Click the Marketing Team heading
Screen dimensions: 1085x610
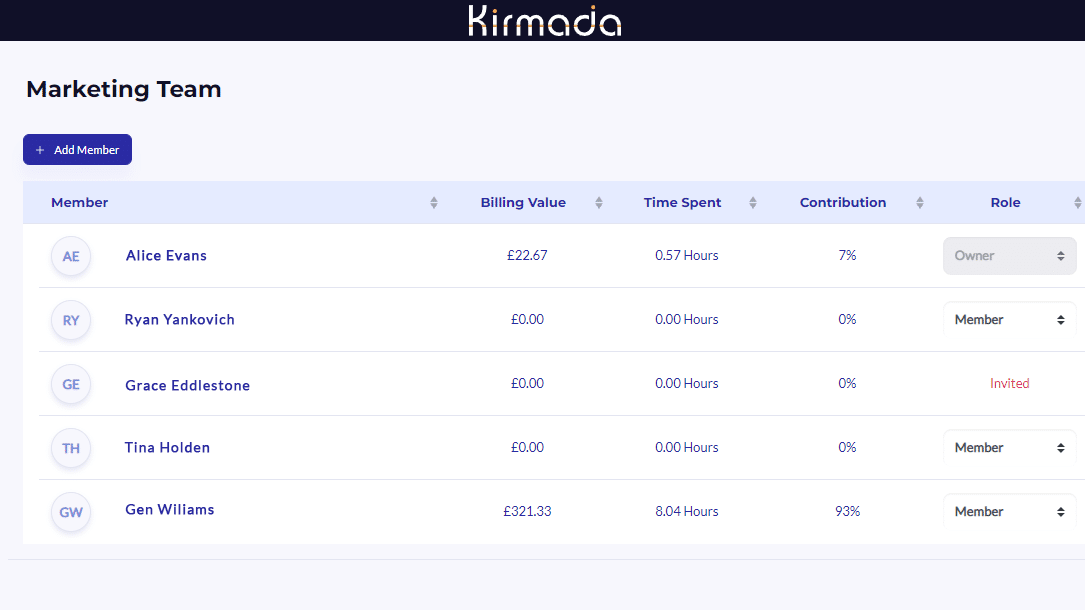tap(124, 89)
